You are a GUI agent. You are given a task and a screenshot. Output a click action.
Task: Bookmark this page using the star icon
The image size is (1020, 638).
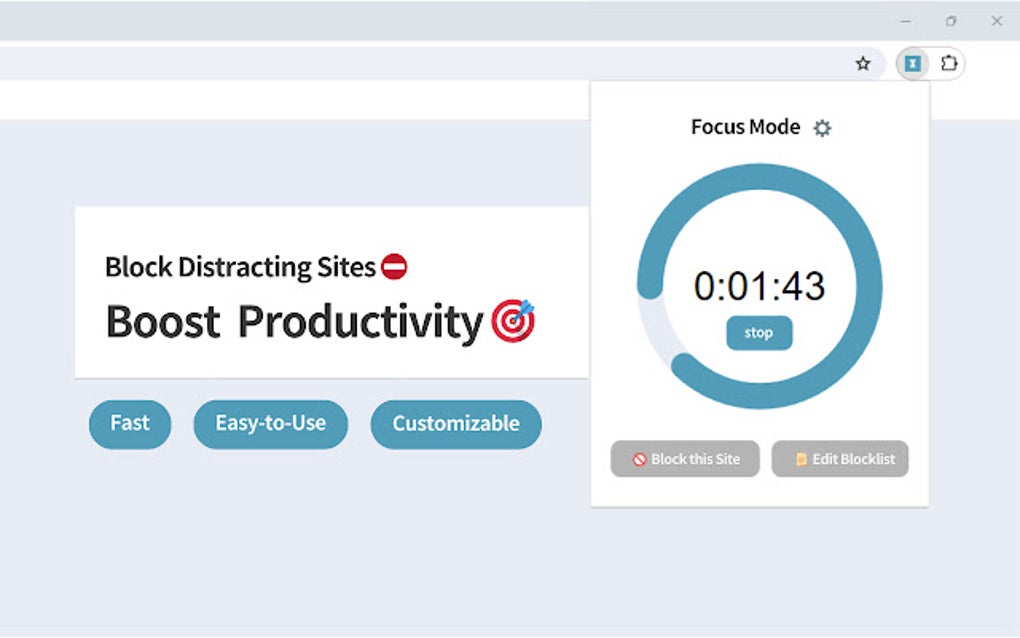tap(862, 63)
